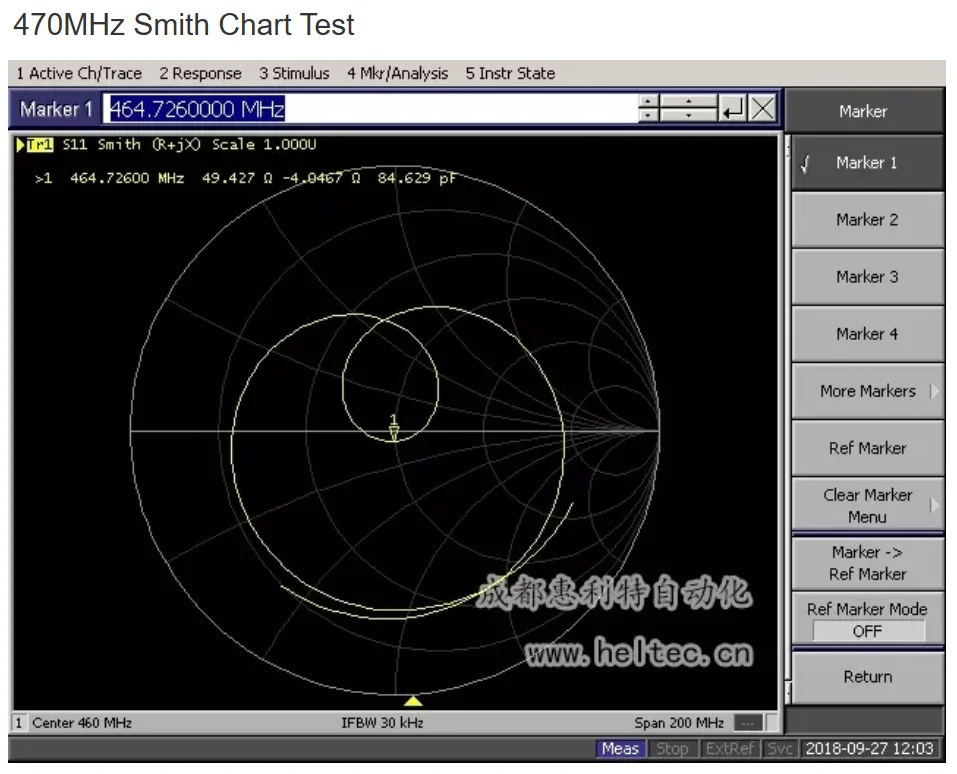This screenshot has height=774, width=957.
Task: Click the fine adjust split-arrow control
Action: coord(689,109)
